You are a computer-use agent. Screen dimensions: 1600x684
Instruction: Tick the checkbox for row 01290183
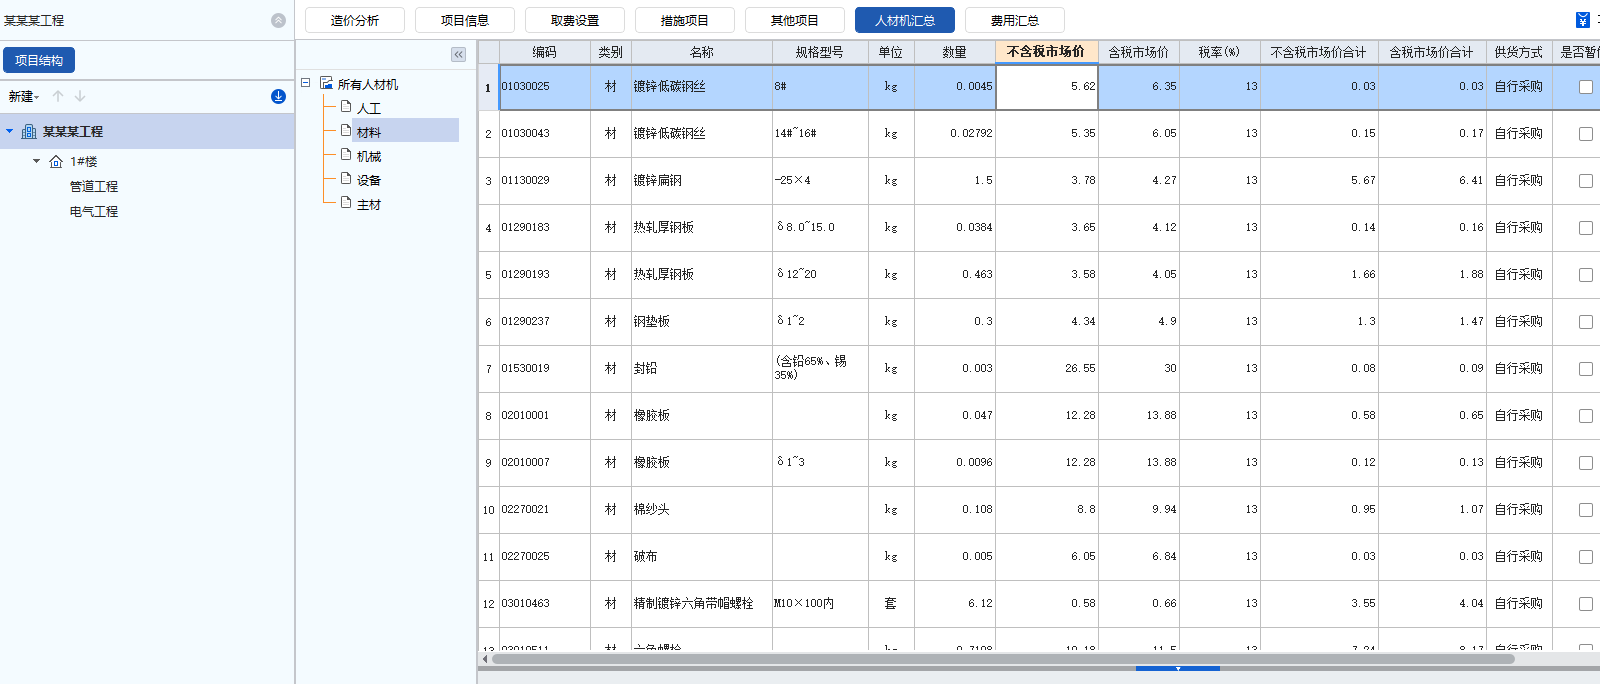1586,228
